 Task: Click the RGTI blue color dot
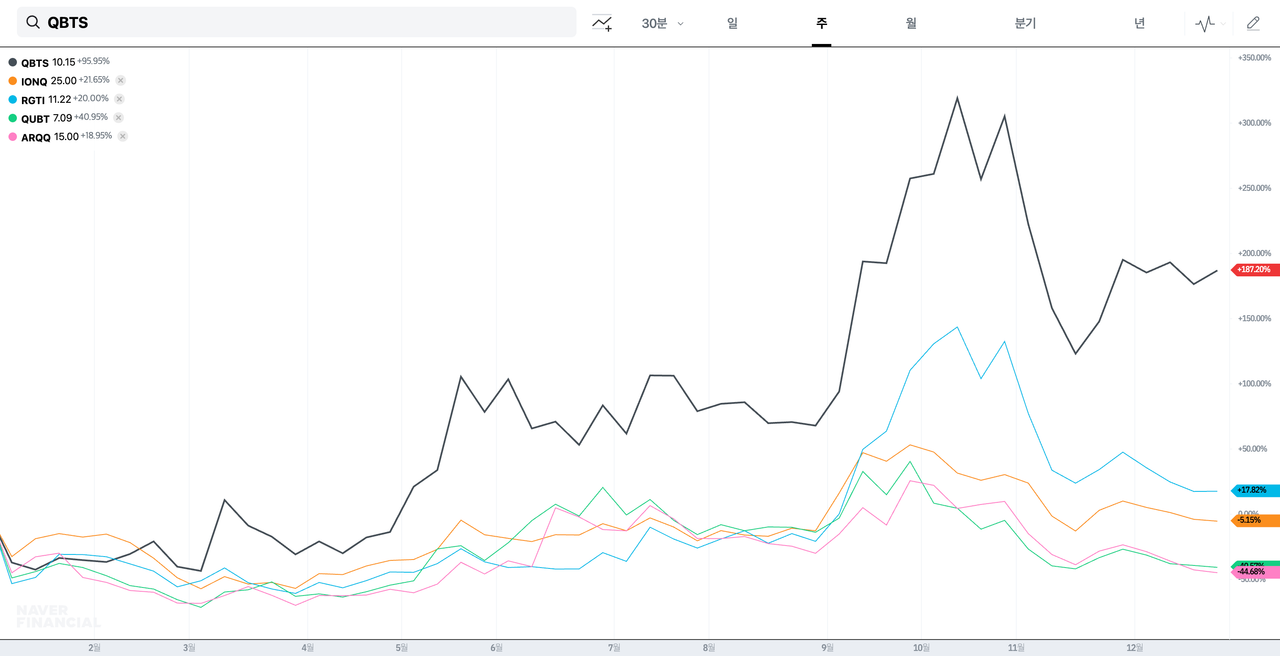click(x=12, y=99)
